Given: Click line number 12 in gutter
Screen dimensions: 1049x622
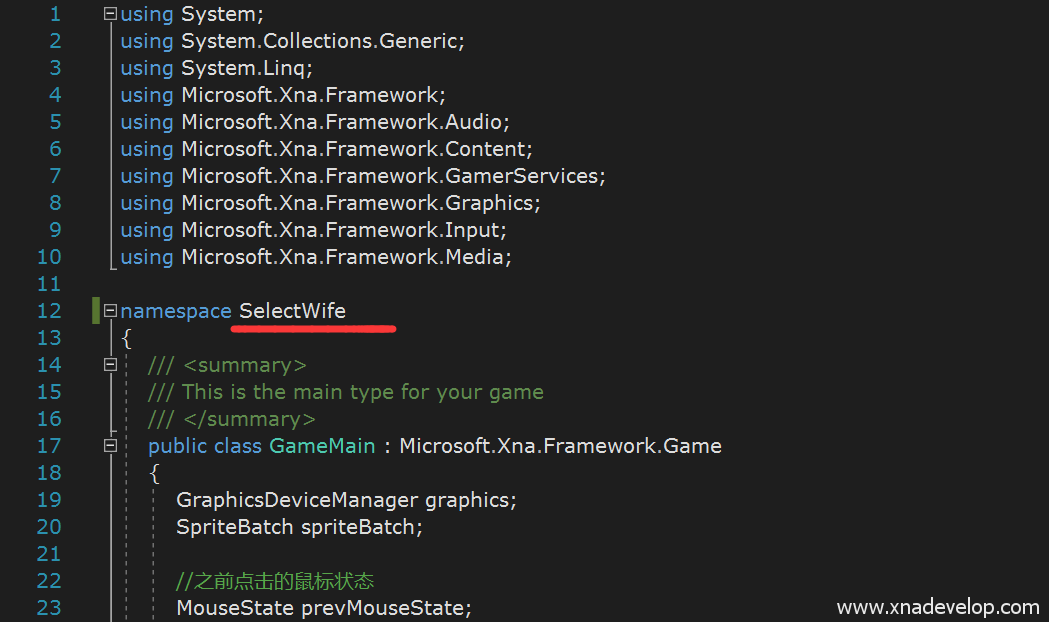Looking at the screenshot, I should coord(49,311).
